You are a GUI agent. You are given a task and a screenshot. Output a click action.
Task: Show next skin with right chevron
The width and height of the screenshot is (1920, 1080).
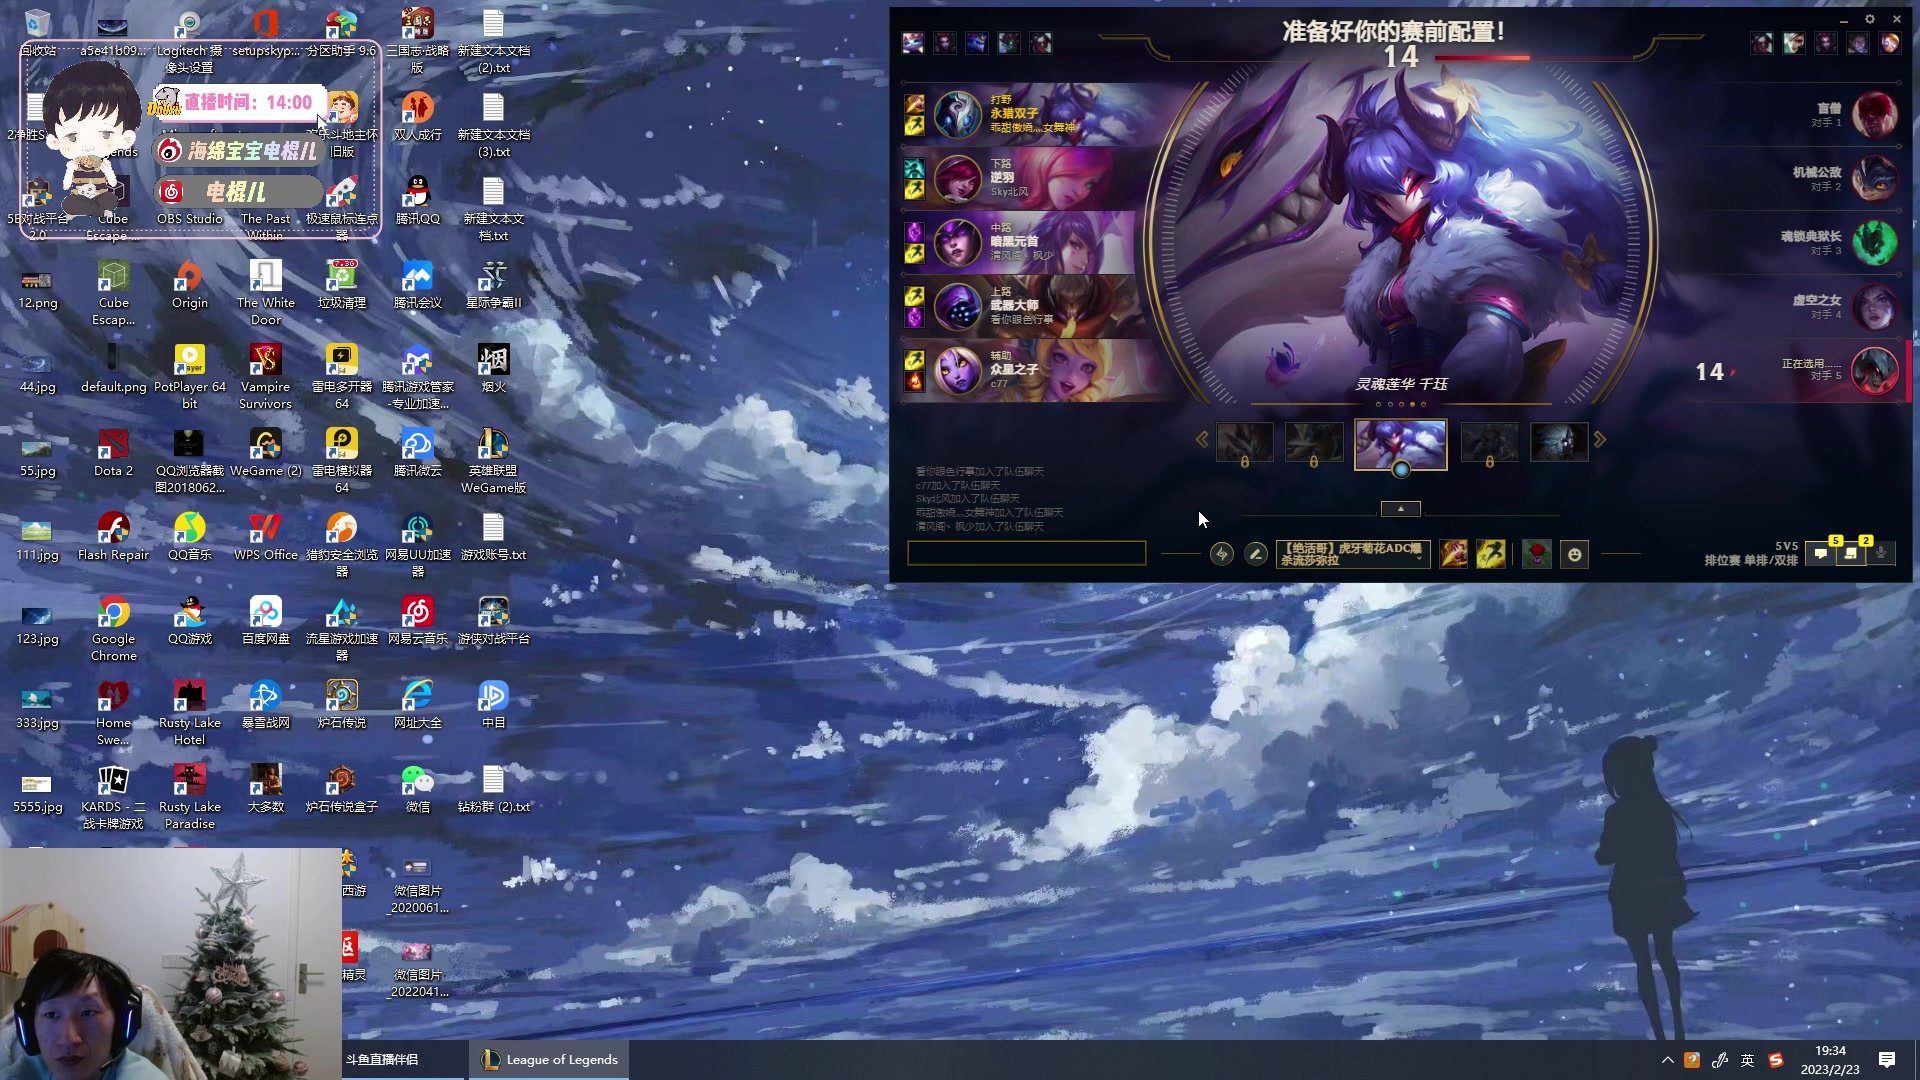pos(1600,440)
